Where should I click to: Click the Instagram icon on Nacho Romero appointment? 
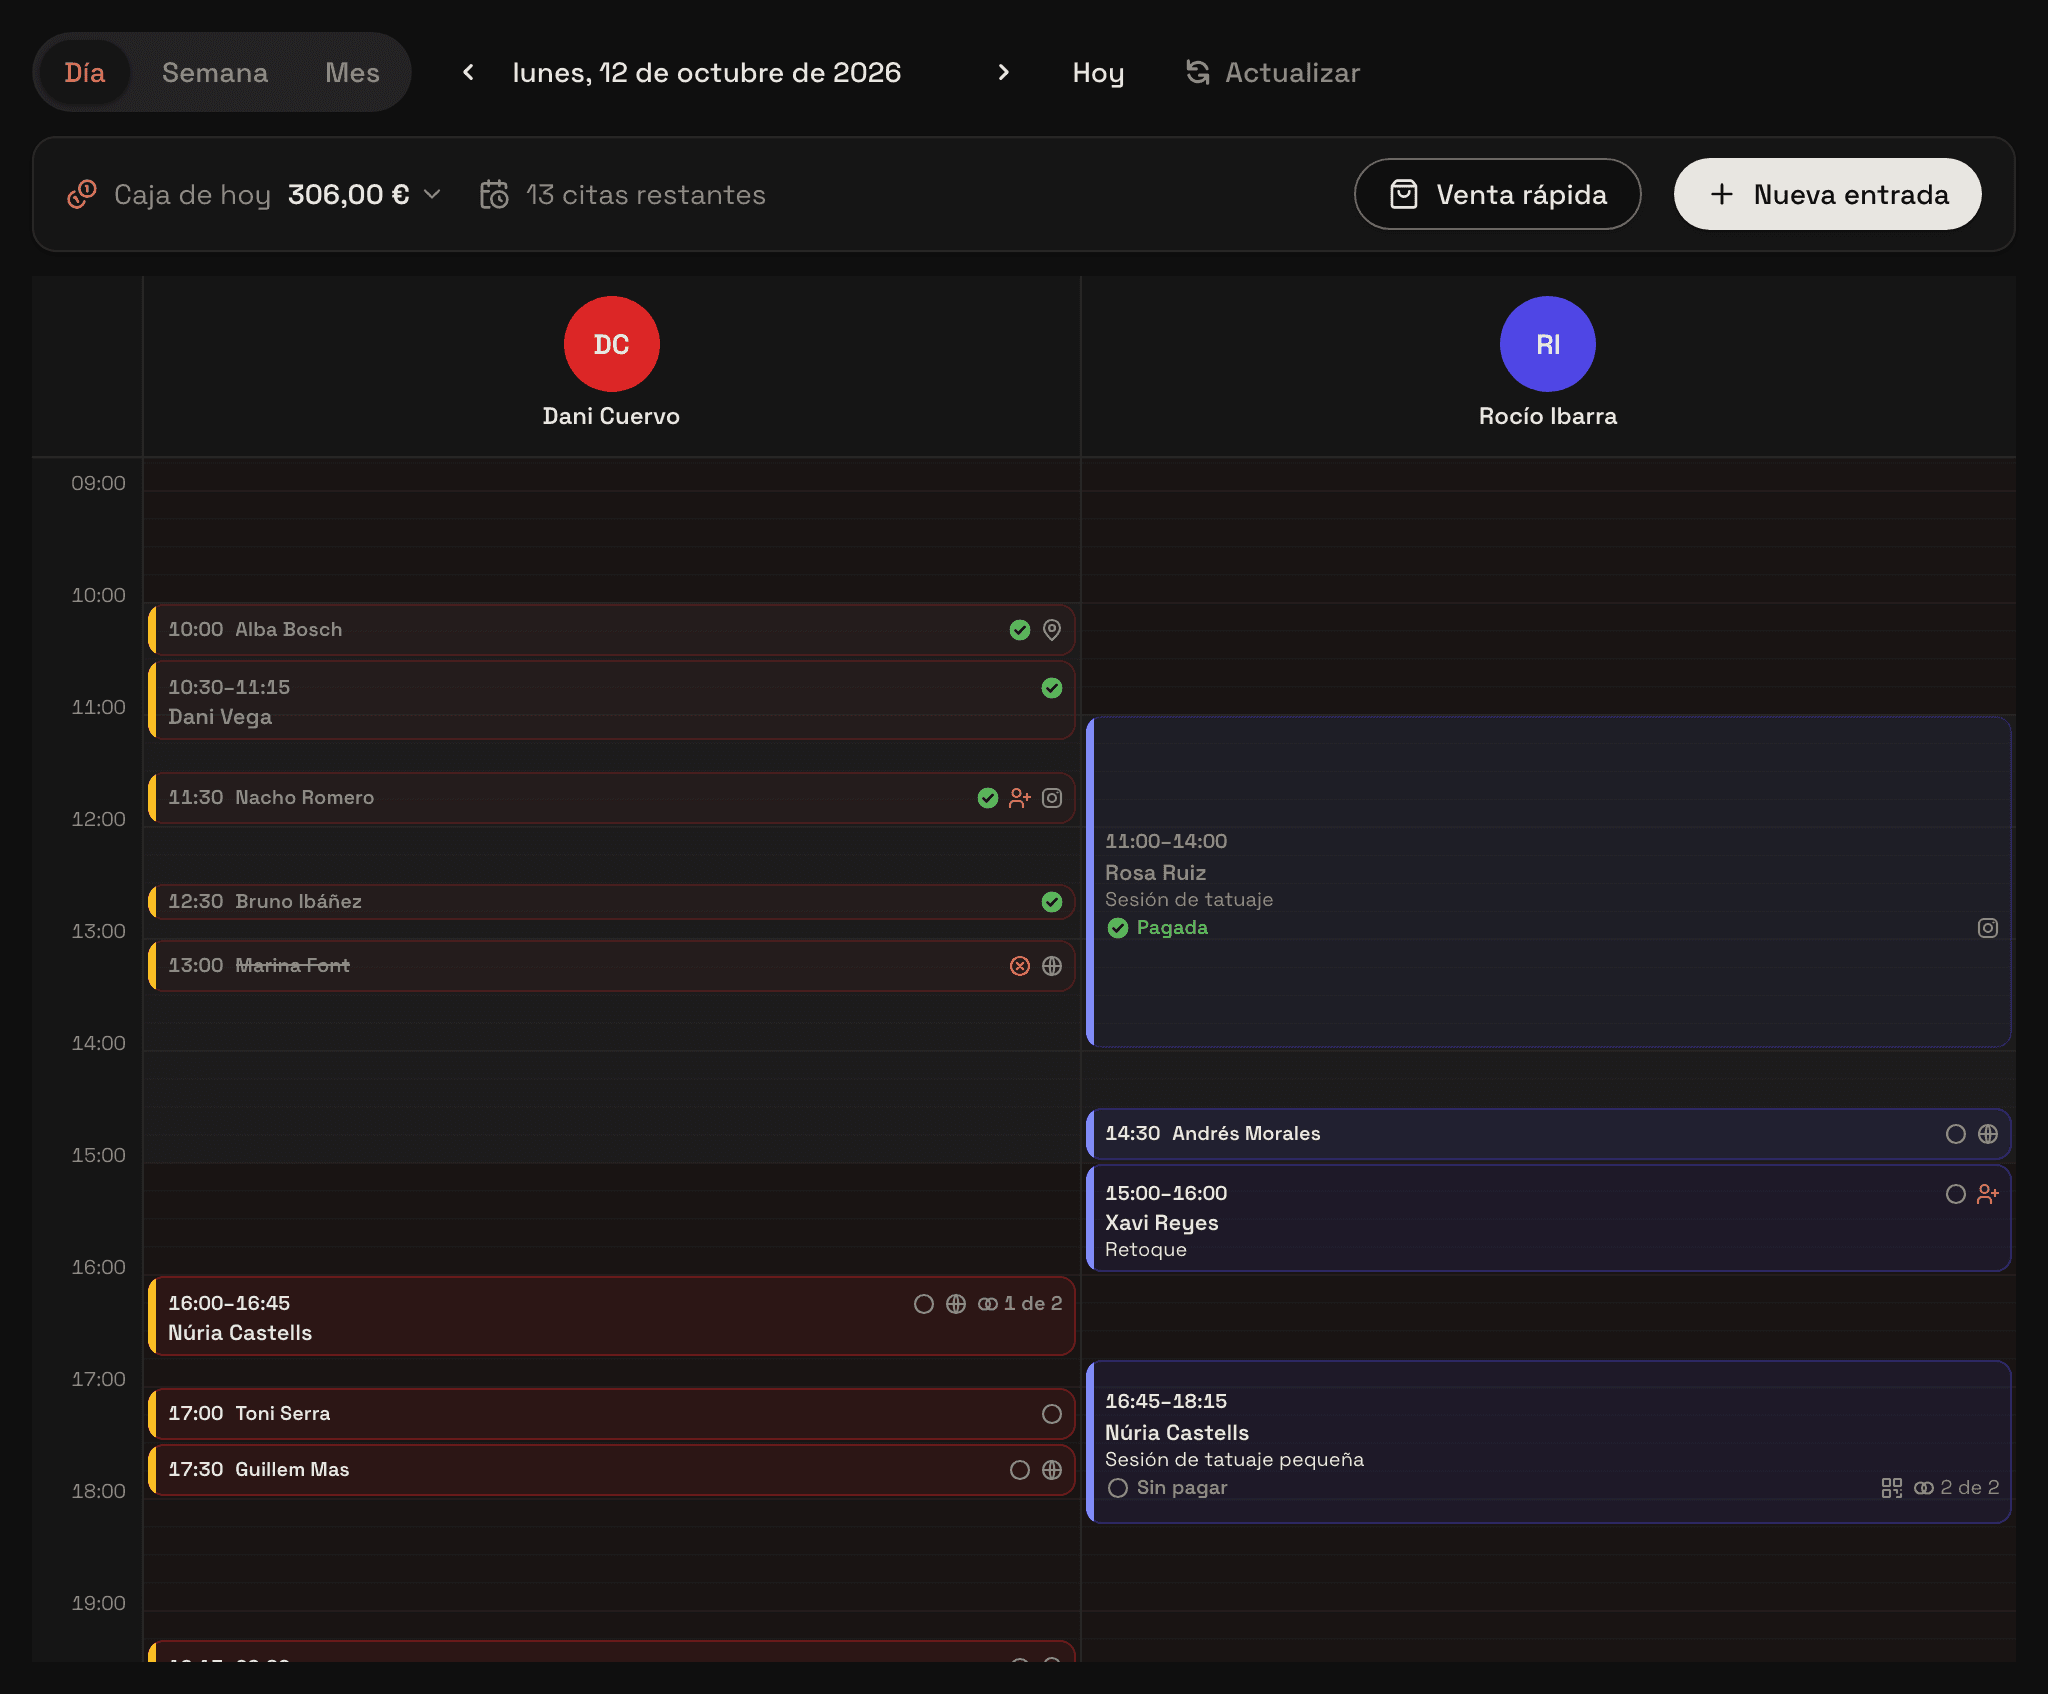click(1052, 798)
